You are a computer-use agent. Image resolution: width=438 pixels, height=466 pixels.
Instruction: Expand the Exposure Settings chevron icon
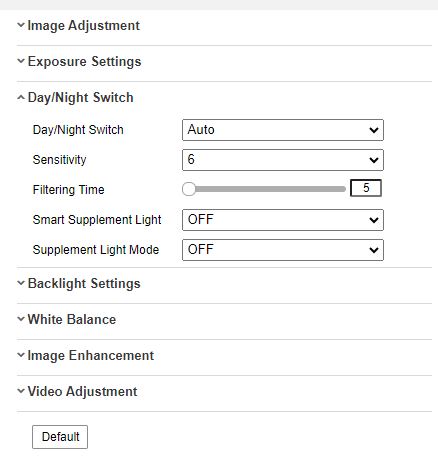pos(21,61)
